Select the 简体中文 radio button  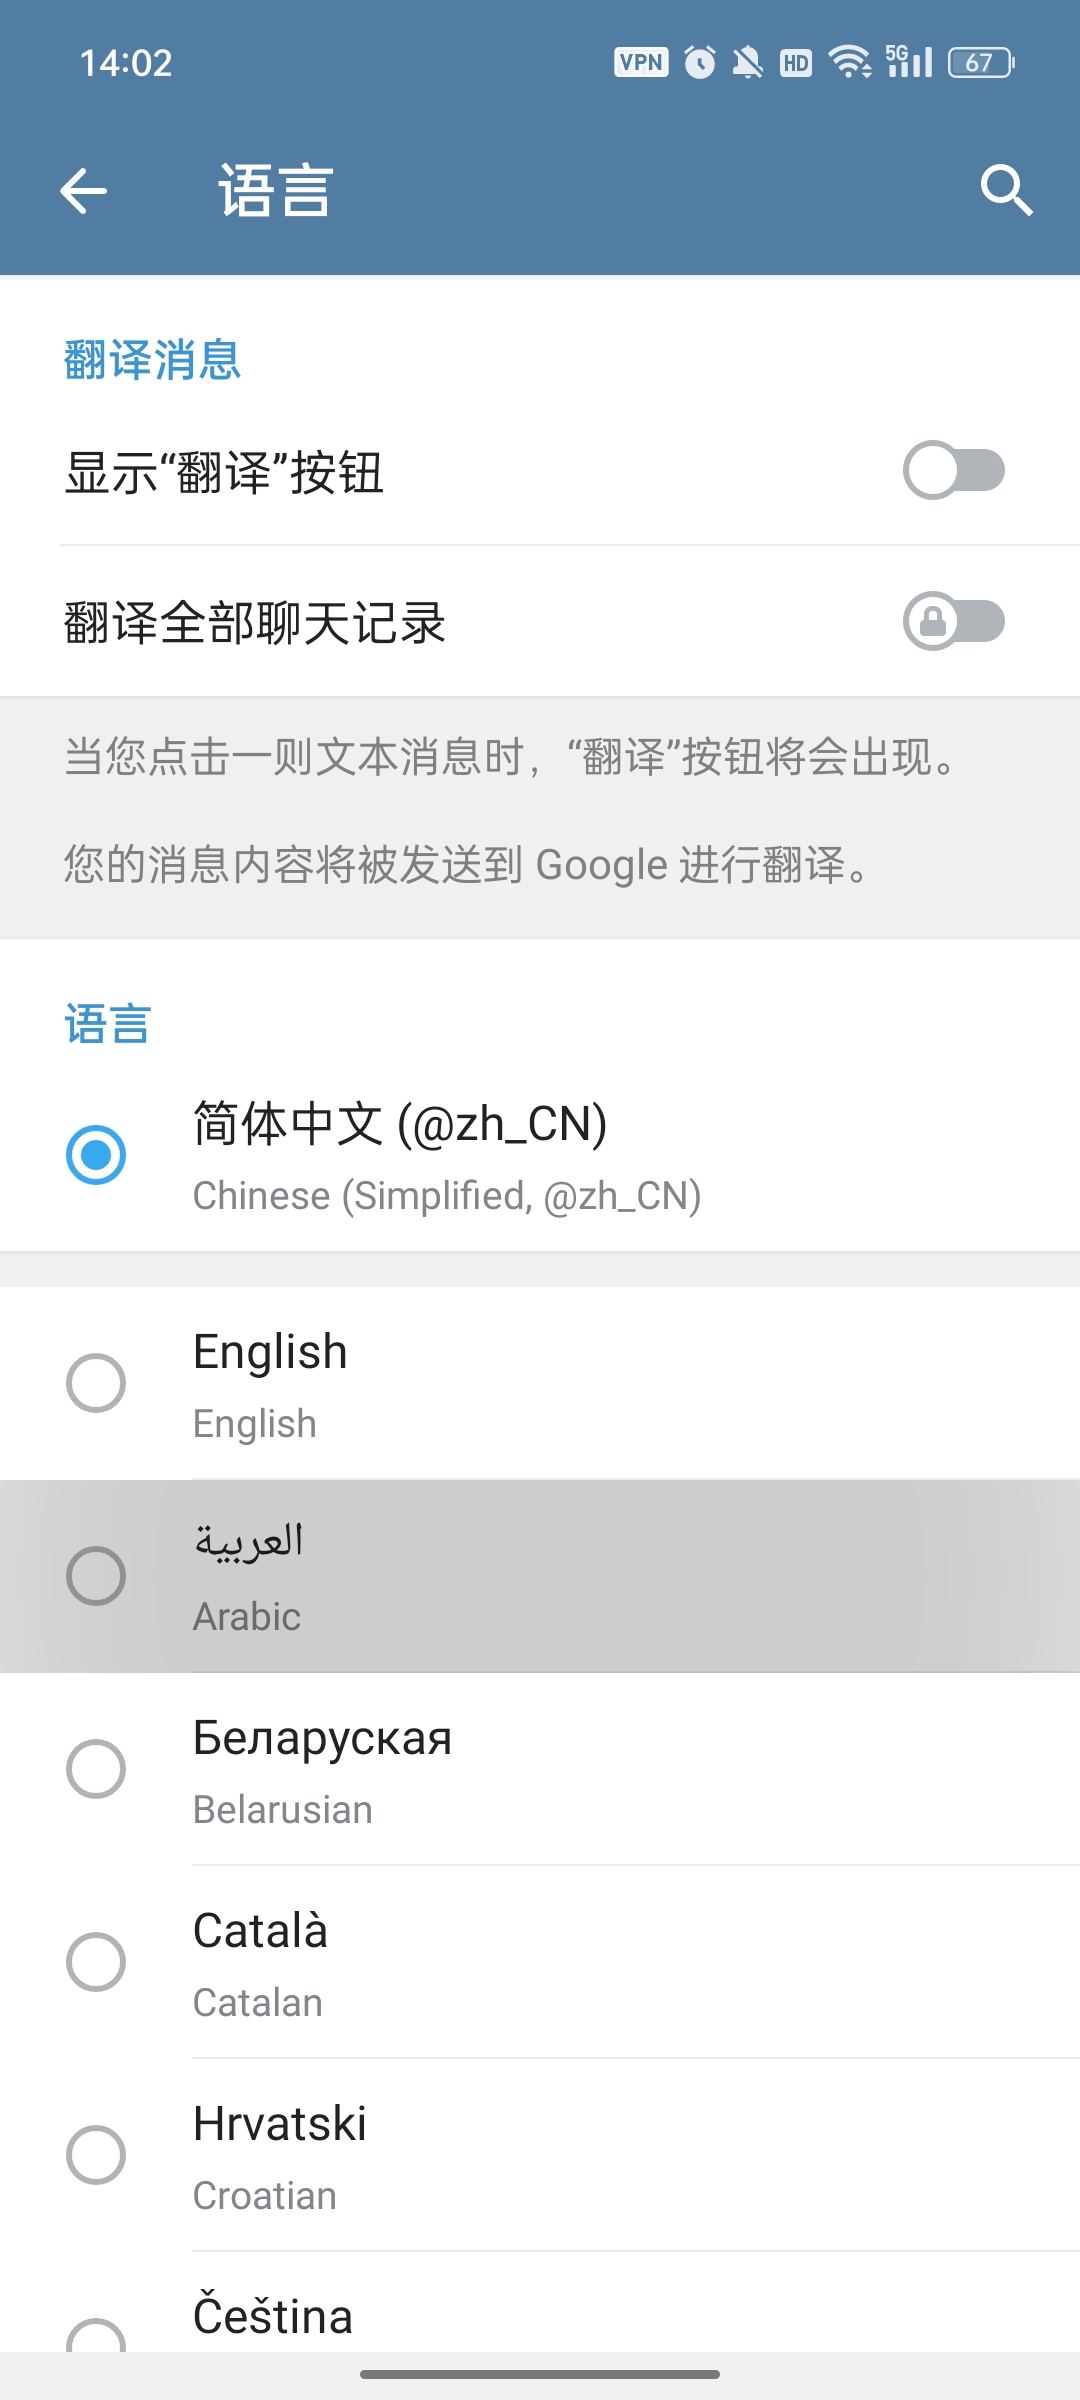click(x=96, y=1155)
